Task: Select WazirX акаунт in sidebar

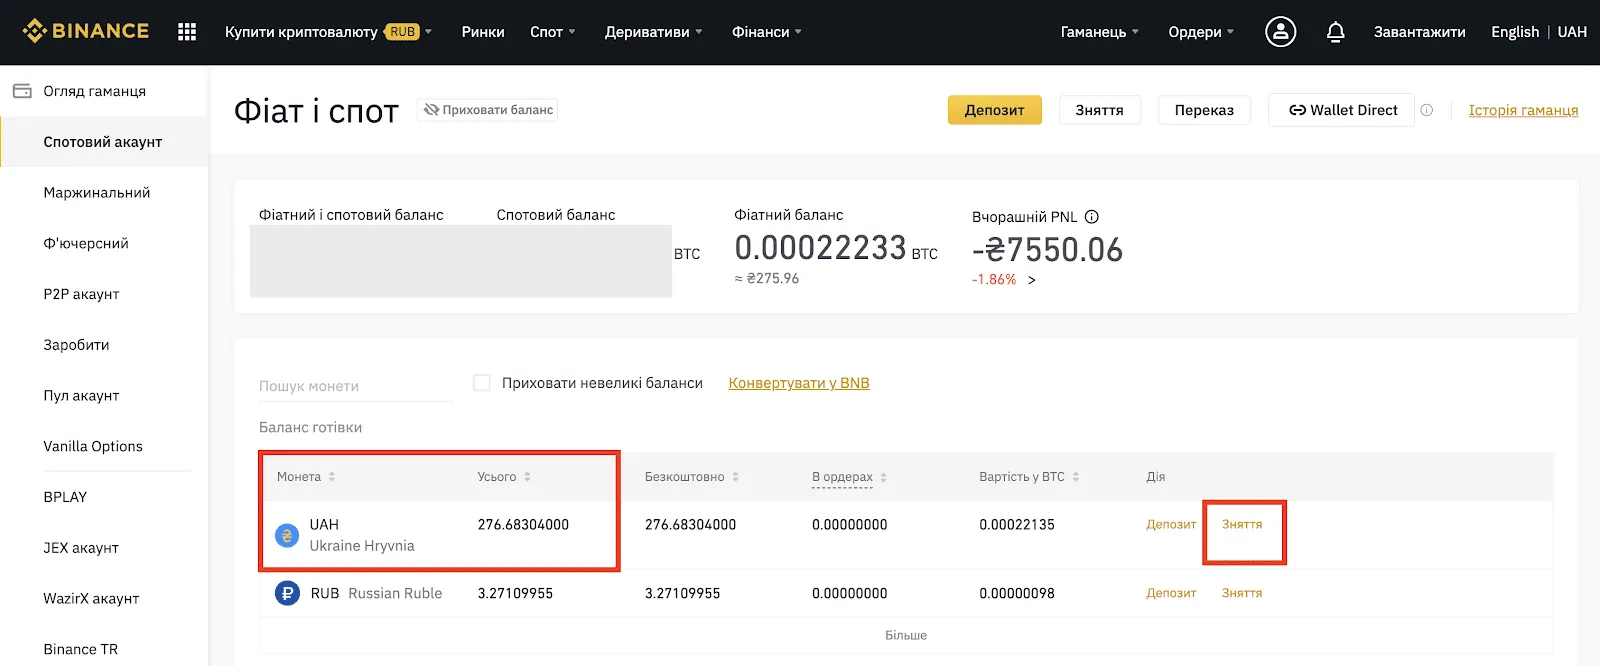Action: [x=91, y=599]
